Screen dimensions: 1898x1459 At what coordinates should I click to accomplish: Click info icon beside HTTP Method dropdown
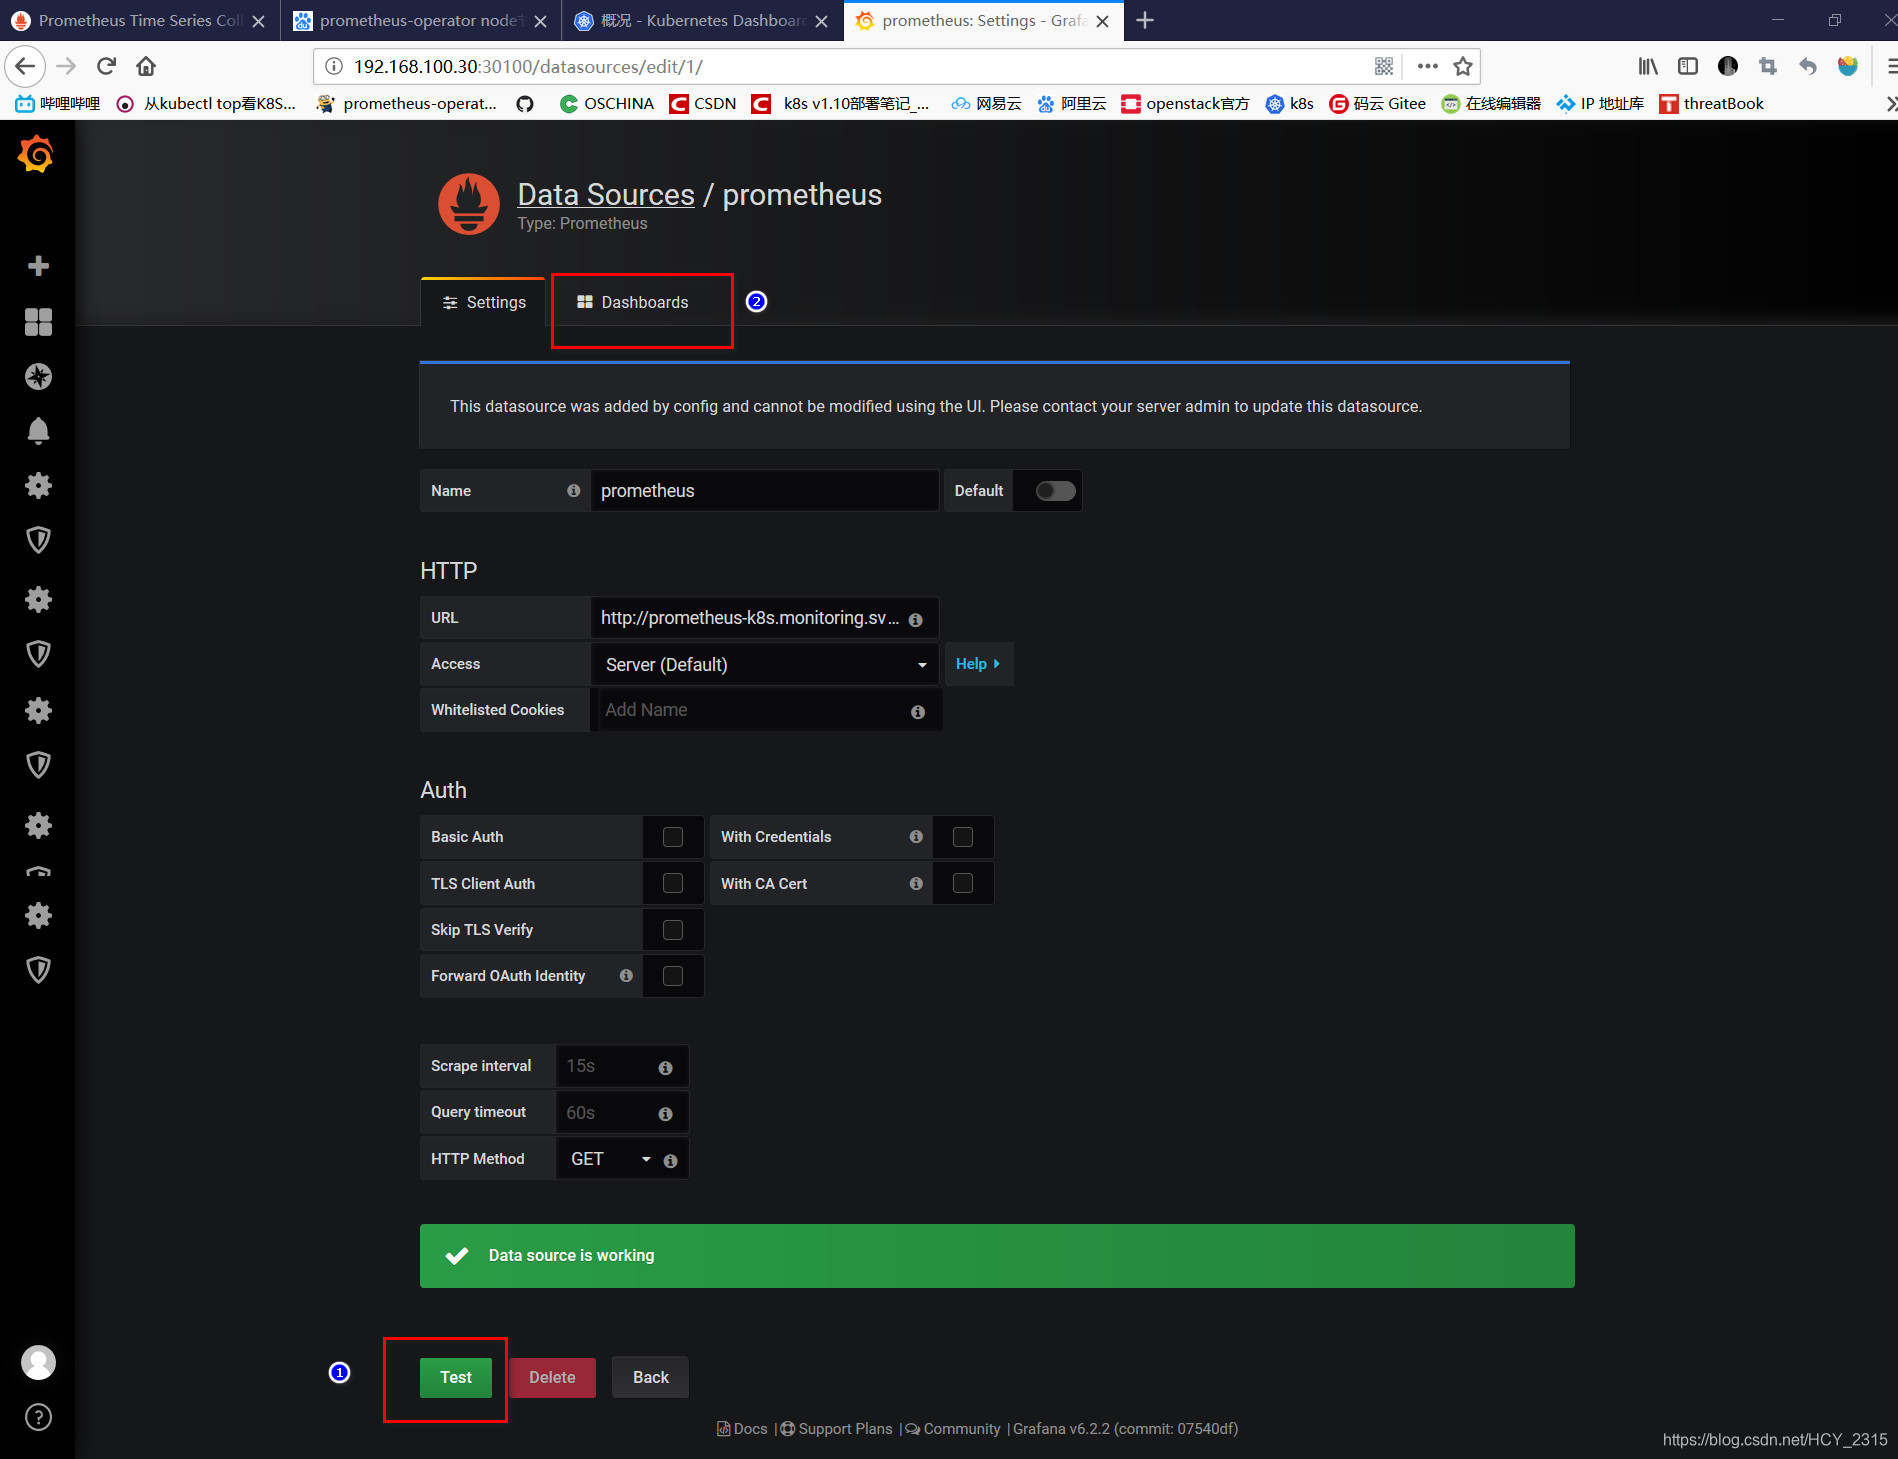coord(670,1161)
